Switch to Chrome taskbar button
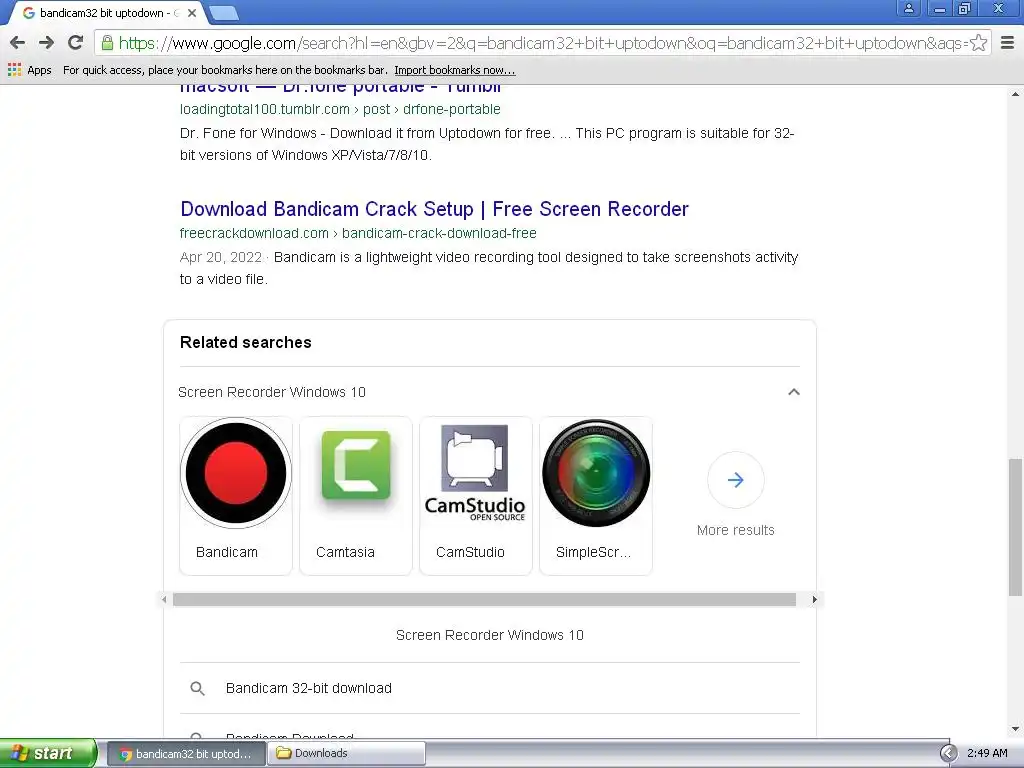1024x768 pixels. click(x=185, y=754)
